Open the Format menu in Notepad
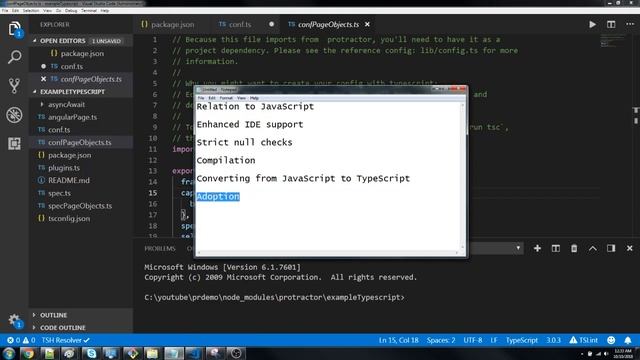Image resolution: width=640 pixels, height=360 pixels. tap(226, 98)
